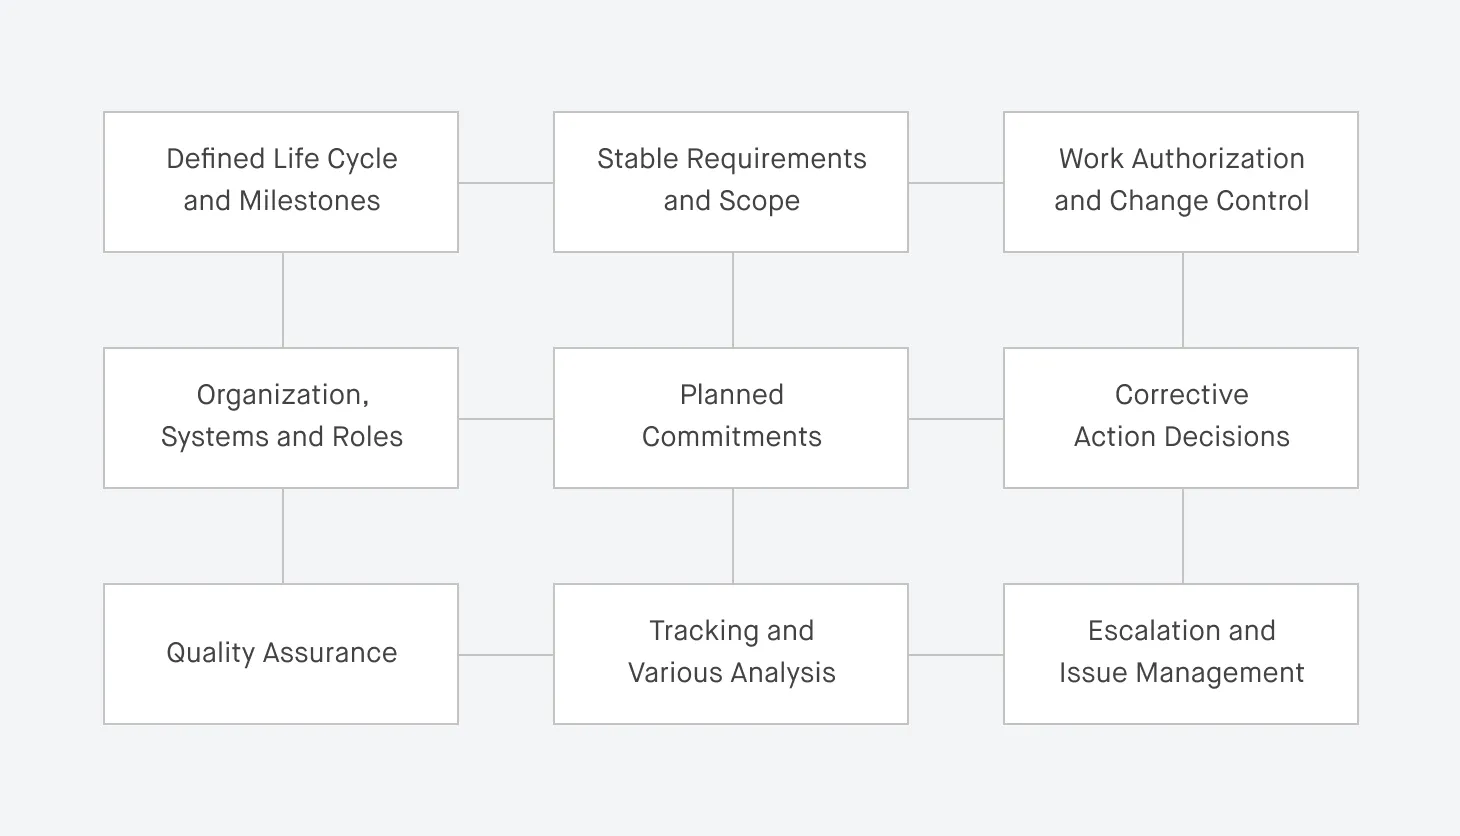This screenshot has width=1460, height=836.
Task: Select Escalation and Issue Management box
Action: pyautogui.click(x=1181, y=654)
